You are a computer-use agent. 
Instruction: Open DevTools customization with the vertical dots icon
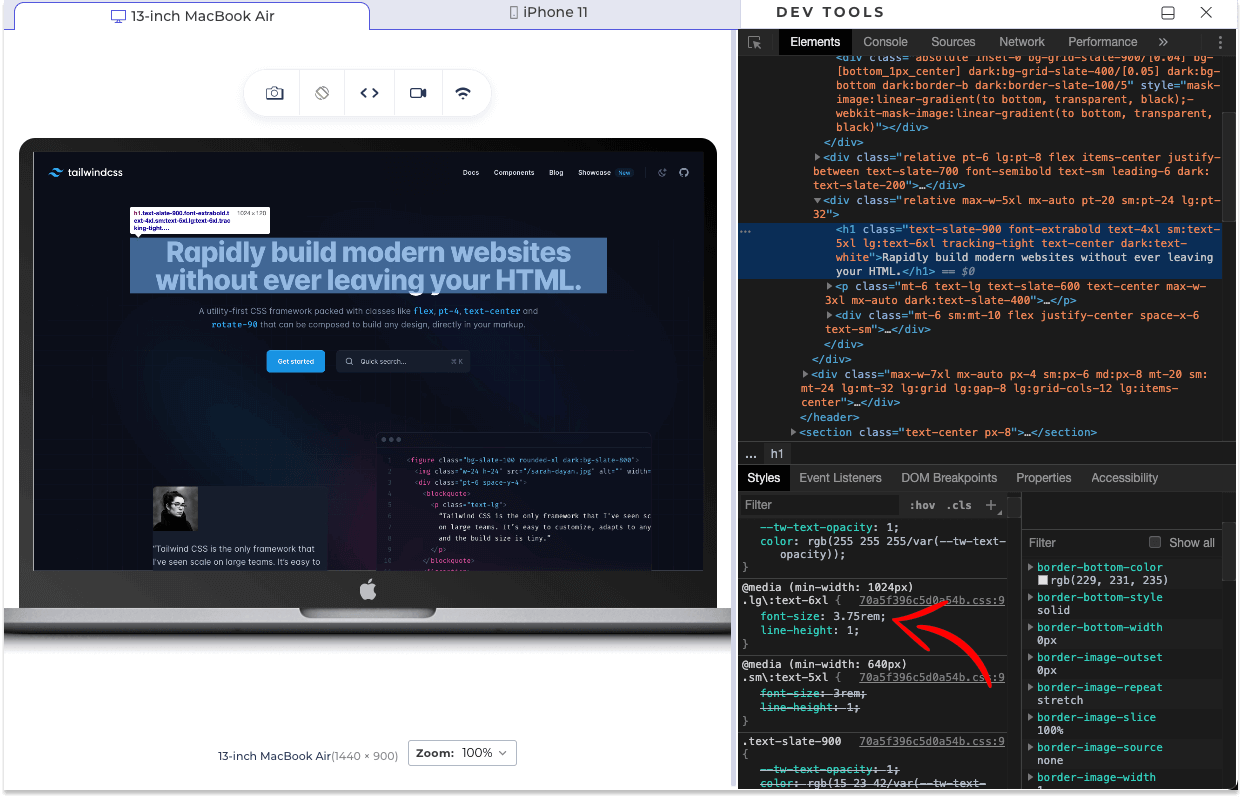point(1221,42)
